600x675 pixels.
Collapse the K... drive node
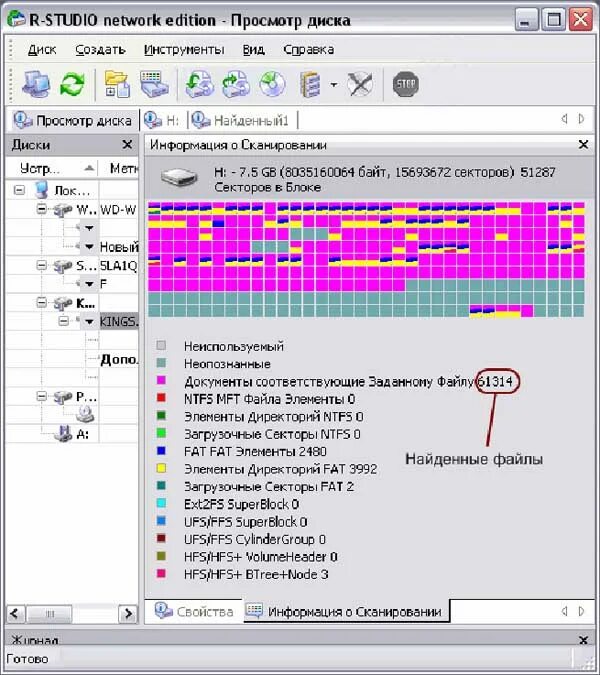(42, 303)
